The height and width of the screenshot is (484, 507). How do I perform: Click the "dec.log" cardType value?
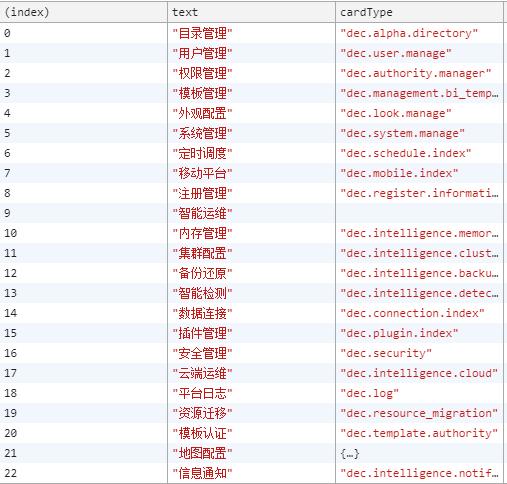[369, 393]
